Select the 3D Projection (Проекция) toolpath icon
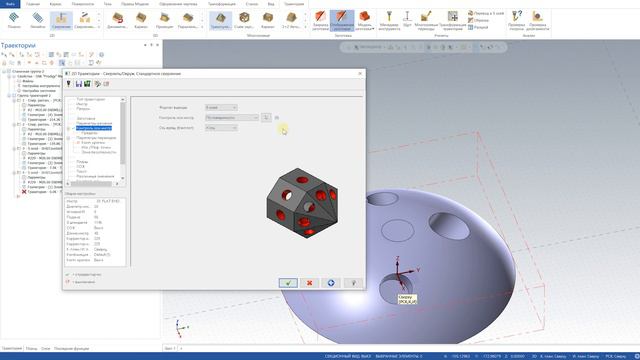The image size is (640, 360). click(164, 20)
